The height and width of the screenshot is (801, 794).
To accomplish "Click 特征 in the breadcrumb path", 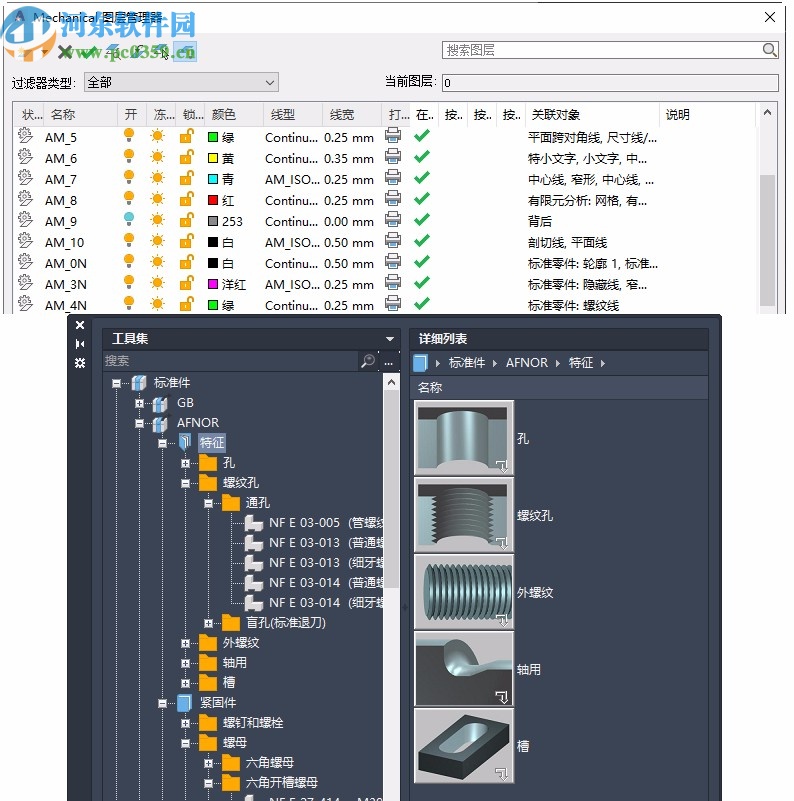I will [x=581, y=363].
